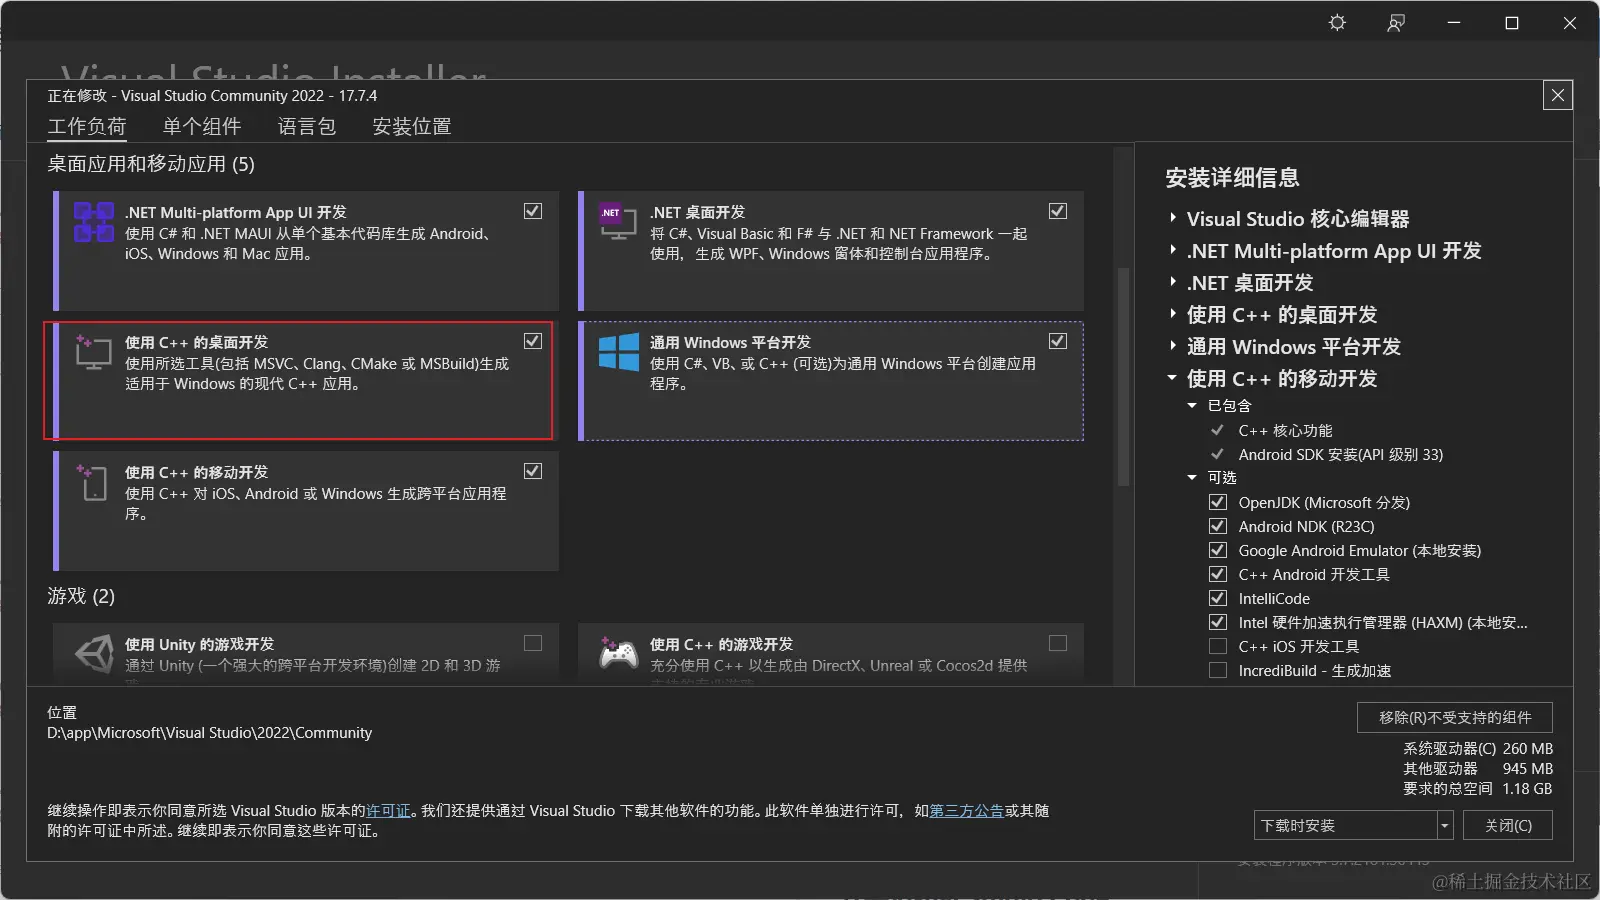
Task: Click the Windows logo on the 通用 Windows 平台开发 card
Action: (x=618, y=352)
